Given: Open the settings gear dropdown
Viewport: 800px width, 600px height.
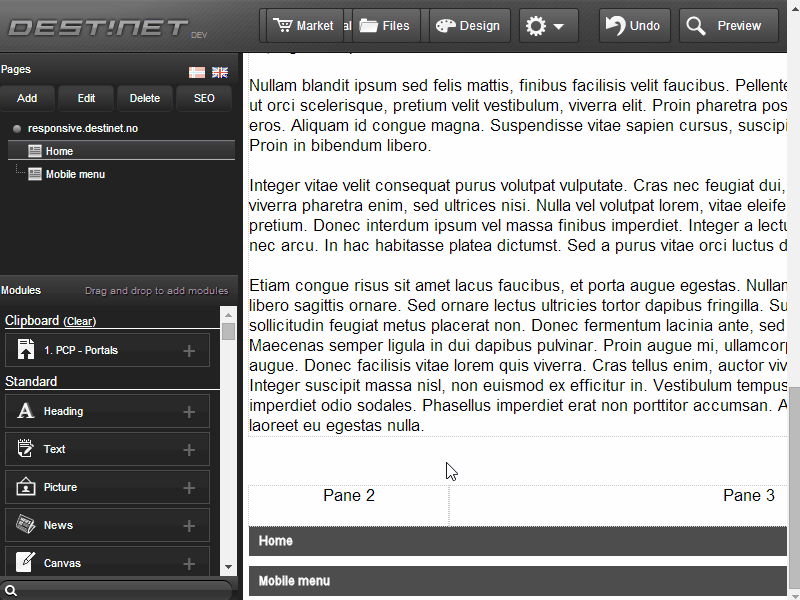Looking at the screenshot, I should [x=547, y=26].
